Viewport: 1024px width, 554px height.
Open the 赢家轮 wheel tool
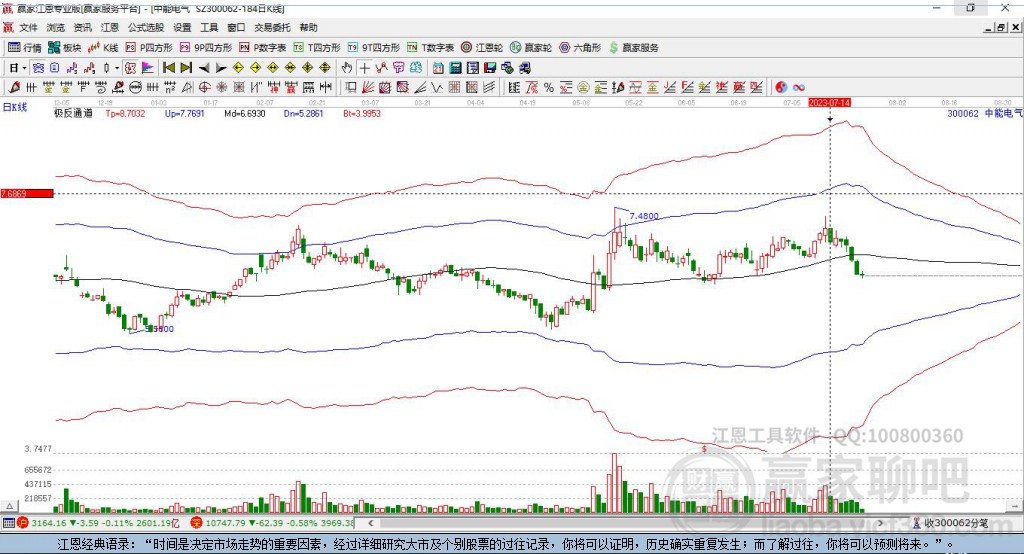pyautogui.click(x=531, y=48)
